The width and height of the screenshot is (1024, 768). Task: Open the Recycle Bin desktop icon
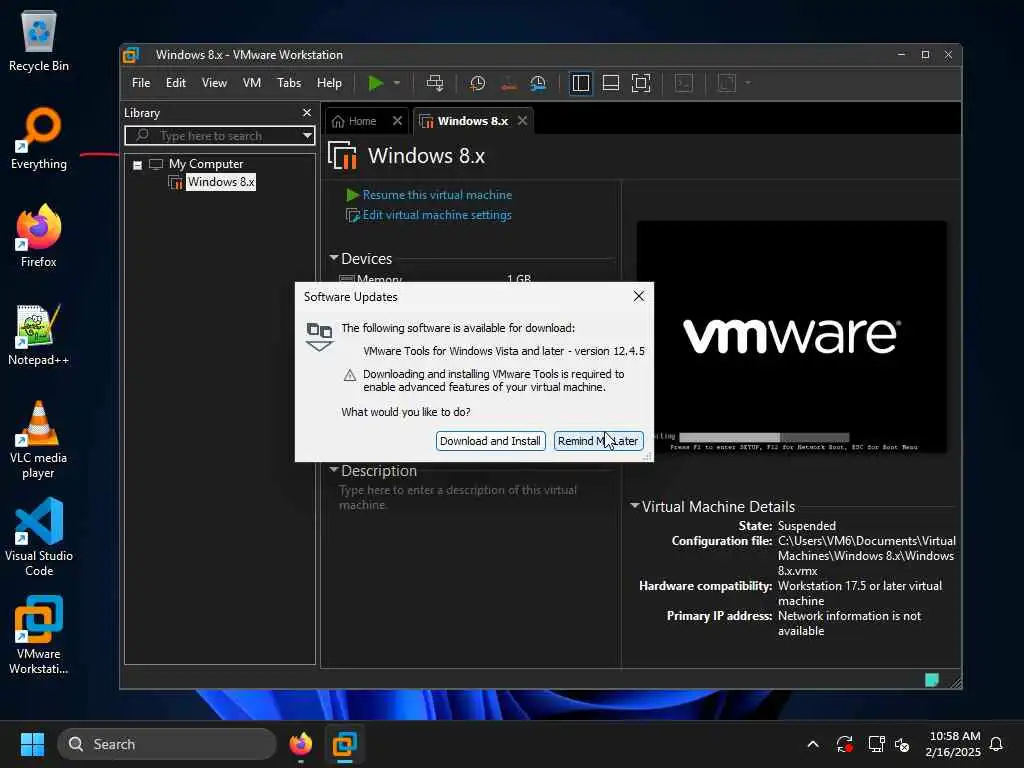click(x=39, y=40)
